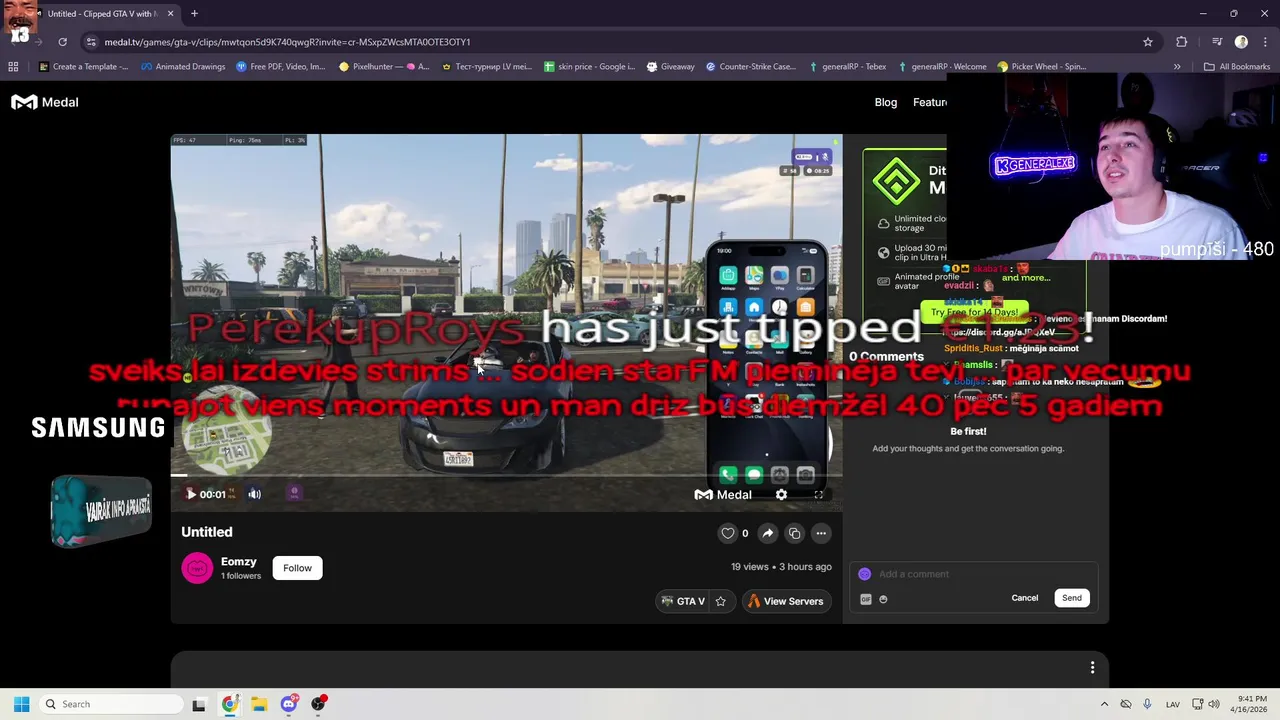Select the Untitled - Clipped GTA V tab
Image resolution: width=1280 pixels, height=720 pixels.
[102, 14]
